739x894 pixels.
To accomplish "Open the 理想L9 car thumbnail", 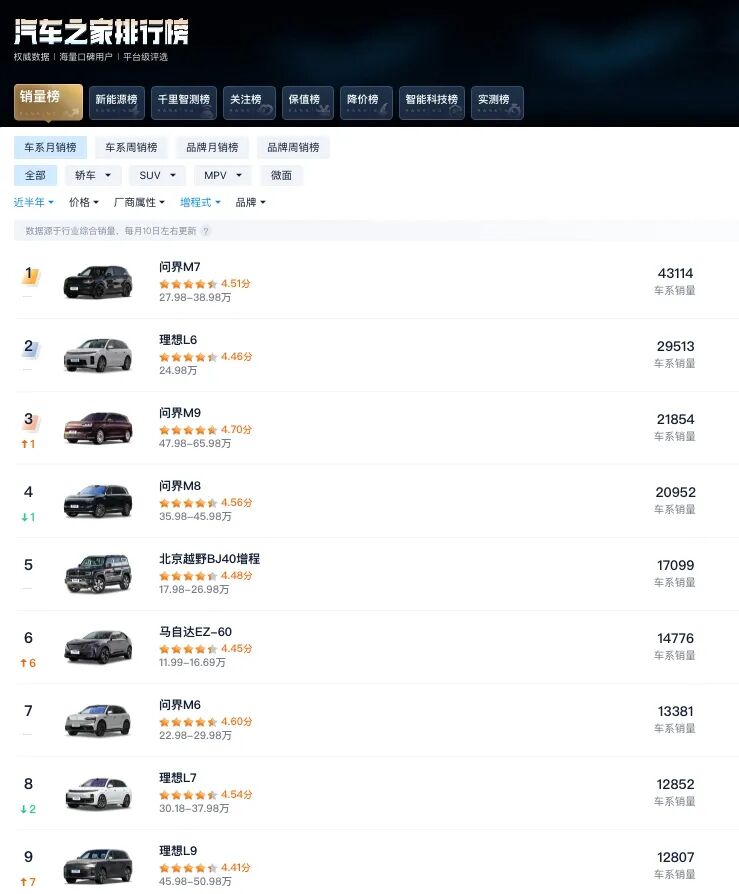I will click(98, 865).
